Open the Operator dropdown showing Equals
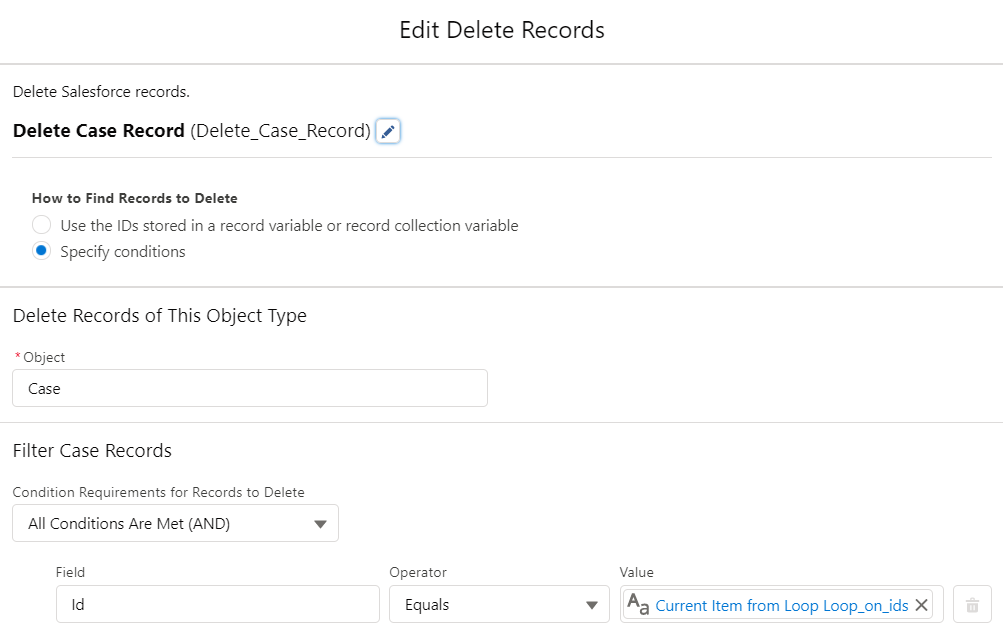The height and width of the screenshot is (638, 1003). pyautogui.click(x=498, y=604)
